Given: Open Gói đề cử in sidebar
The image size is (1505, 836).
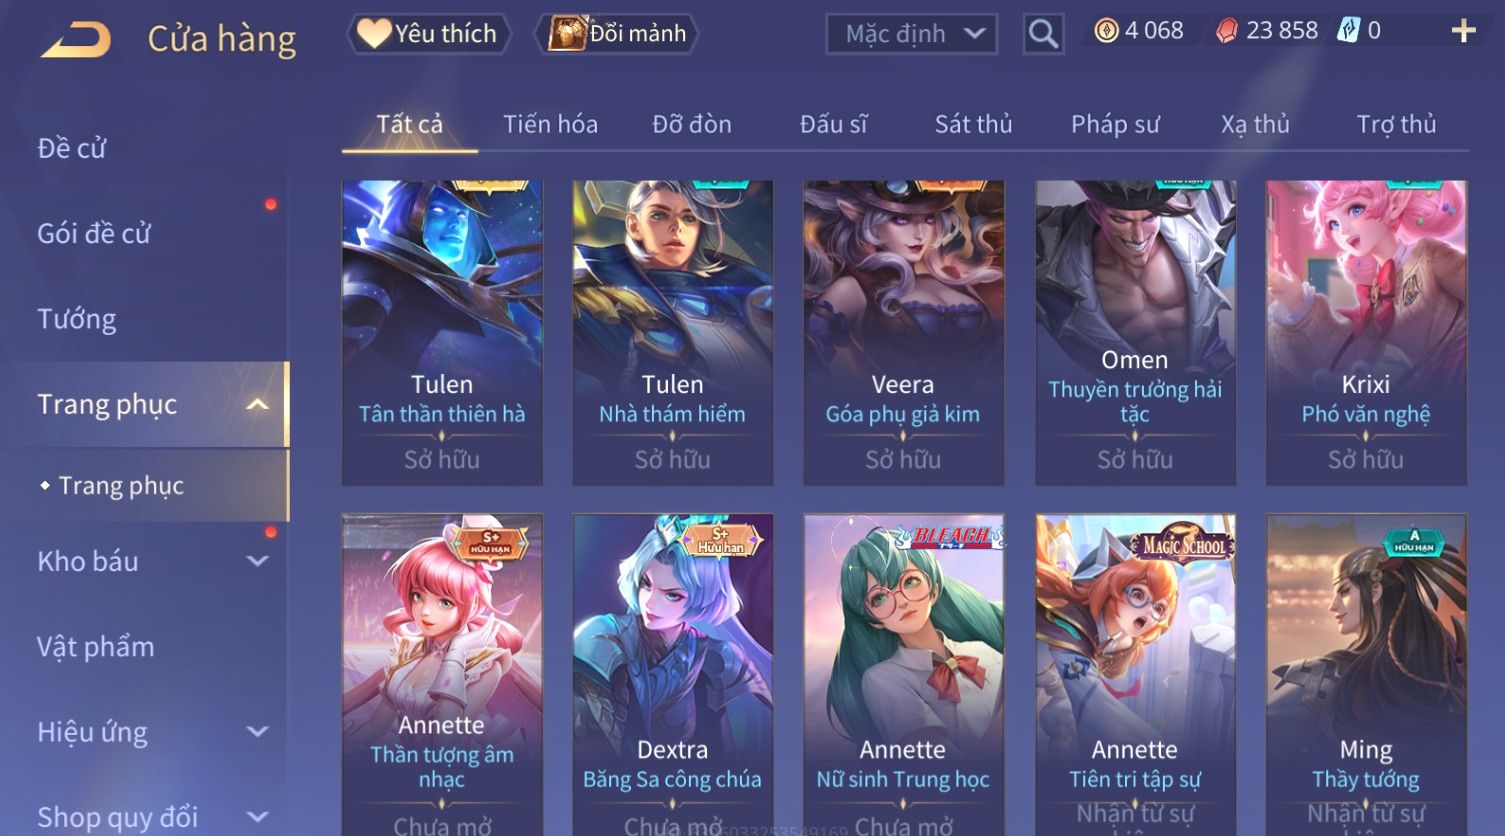Looking at the screenshot, I should [93, 233].
